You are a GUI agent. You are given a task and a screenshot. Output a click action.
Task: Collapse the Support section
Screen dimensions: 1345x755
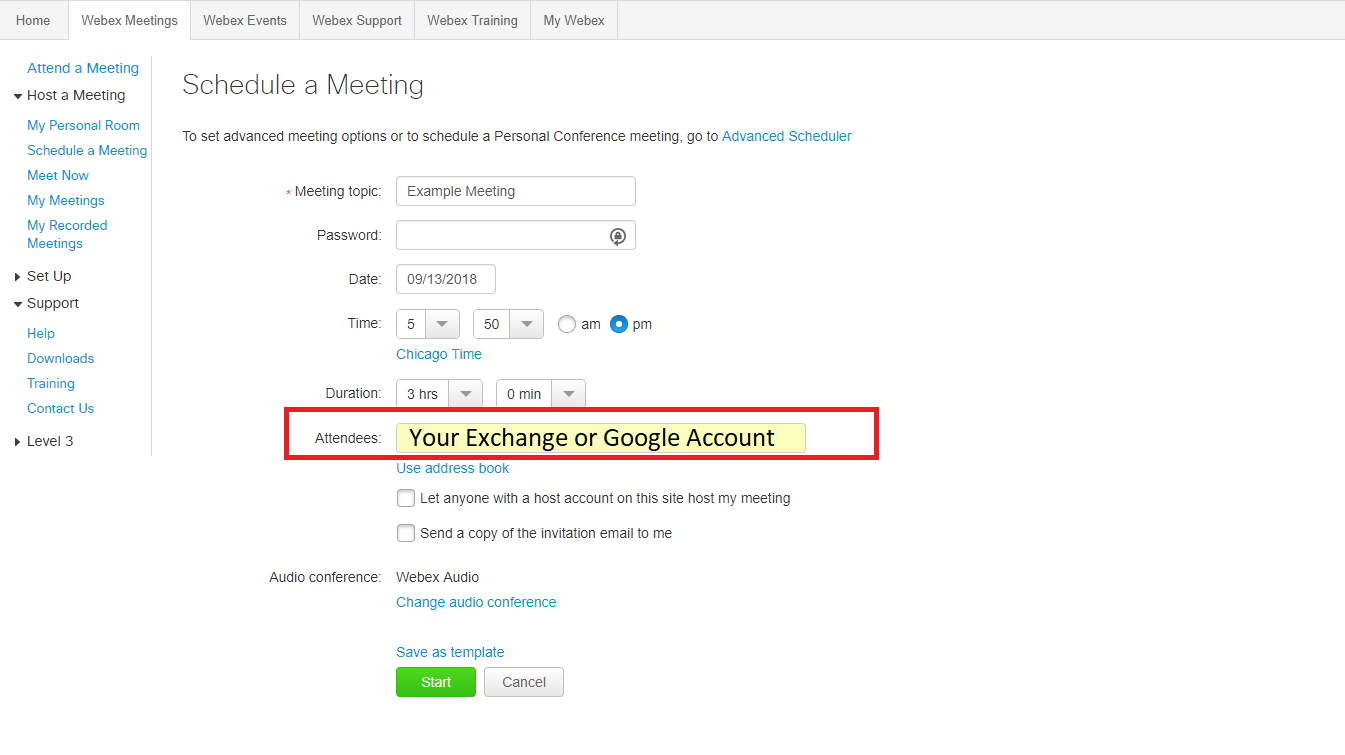tap(46, 303)
